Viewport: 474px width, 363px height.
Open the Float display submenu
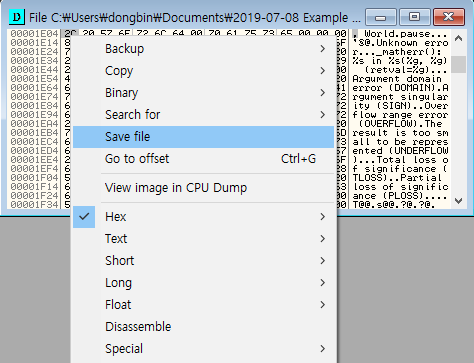[x=203, y=305]
